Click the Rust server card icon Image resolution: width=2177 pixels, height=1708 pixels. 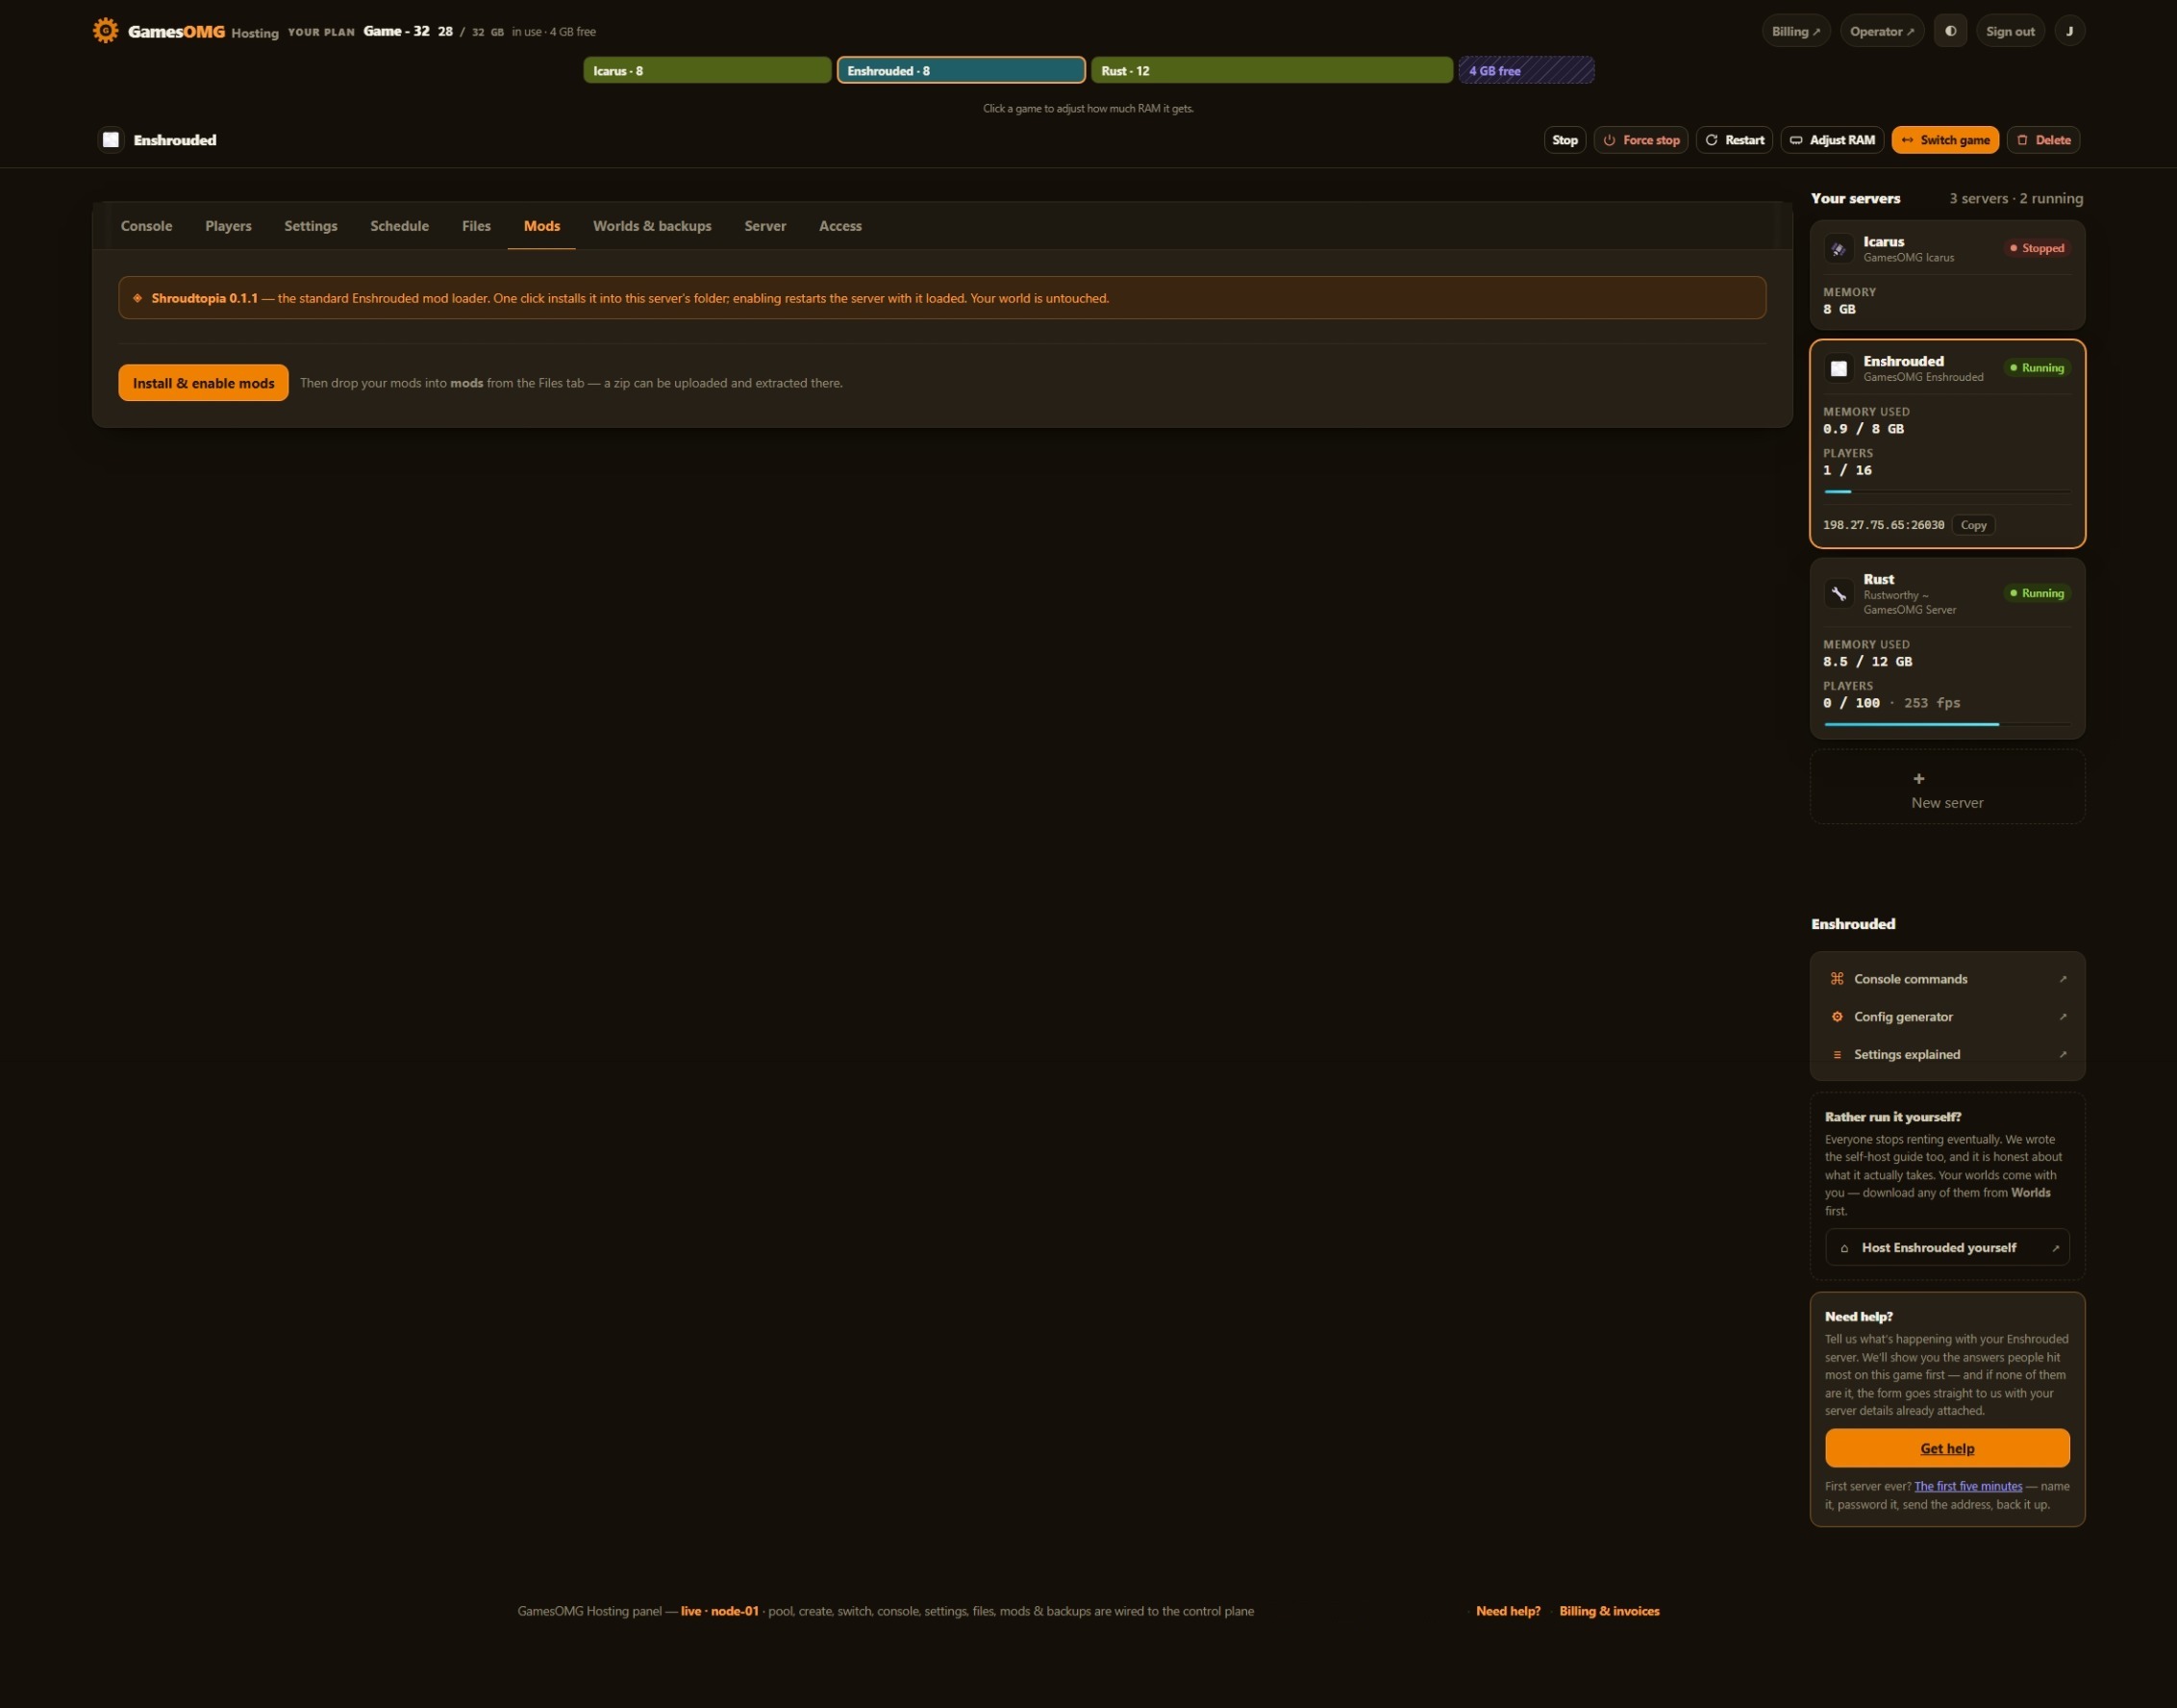(x=1838, y=594)
